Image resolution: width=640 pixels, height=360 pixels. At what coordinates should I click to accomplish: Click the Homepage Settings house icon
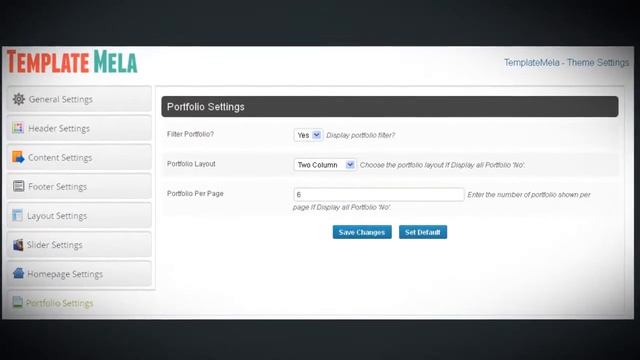[x=18, y=273]
